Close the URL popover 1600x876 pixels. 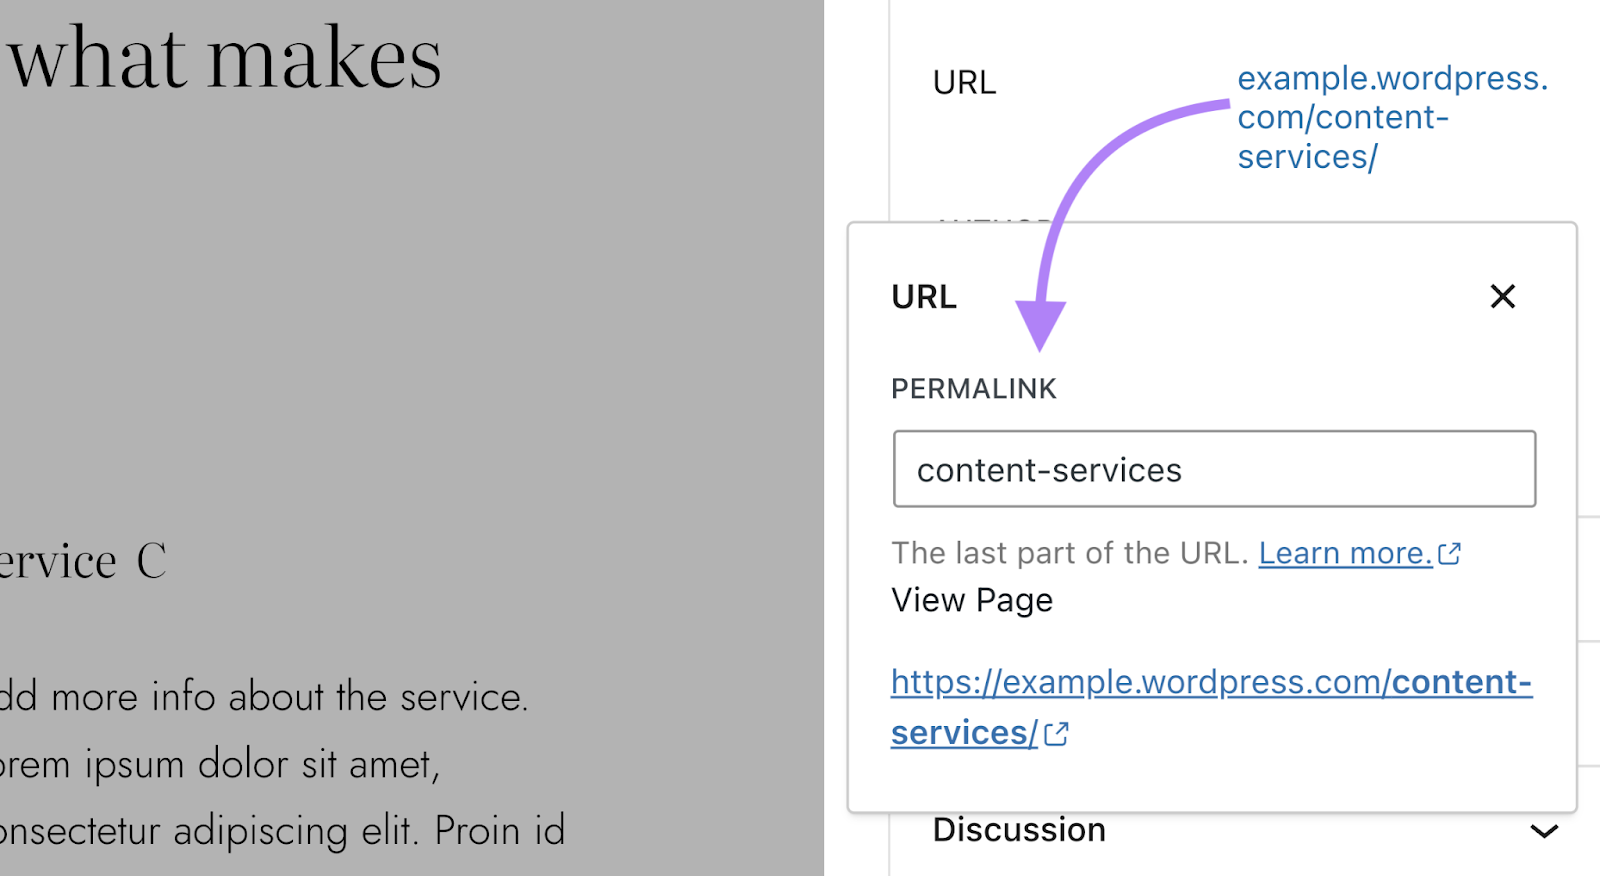click(1502, 296)
